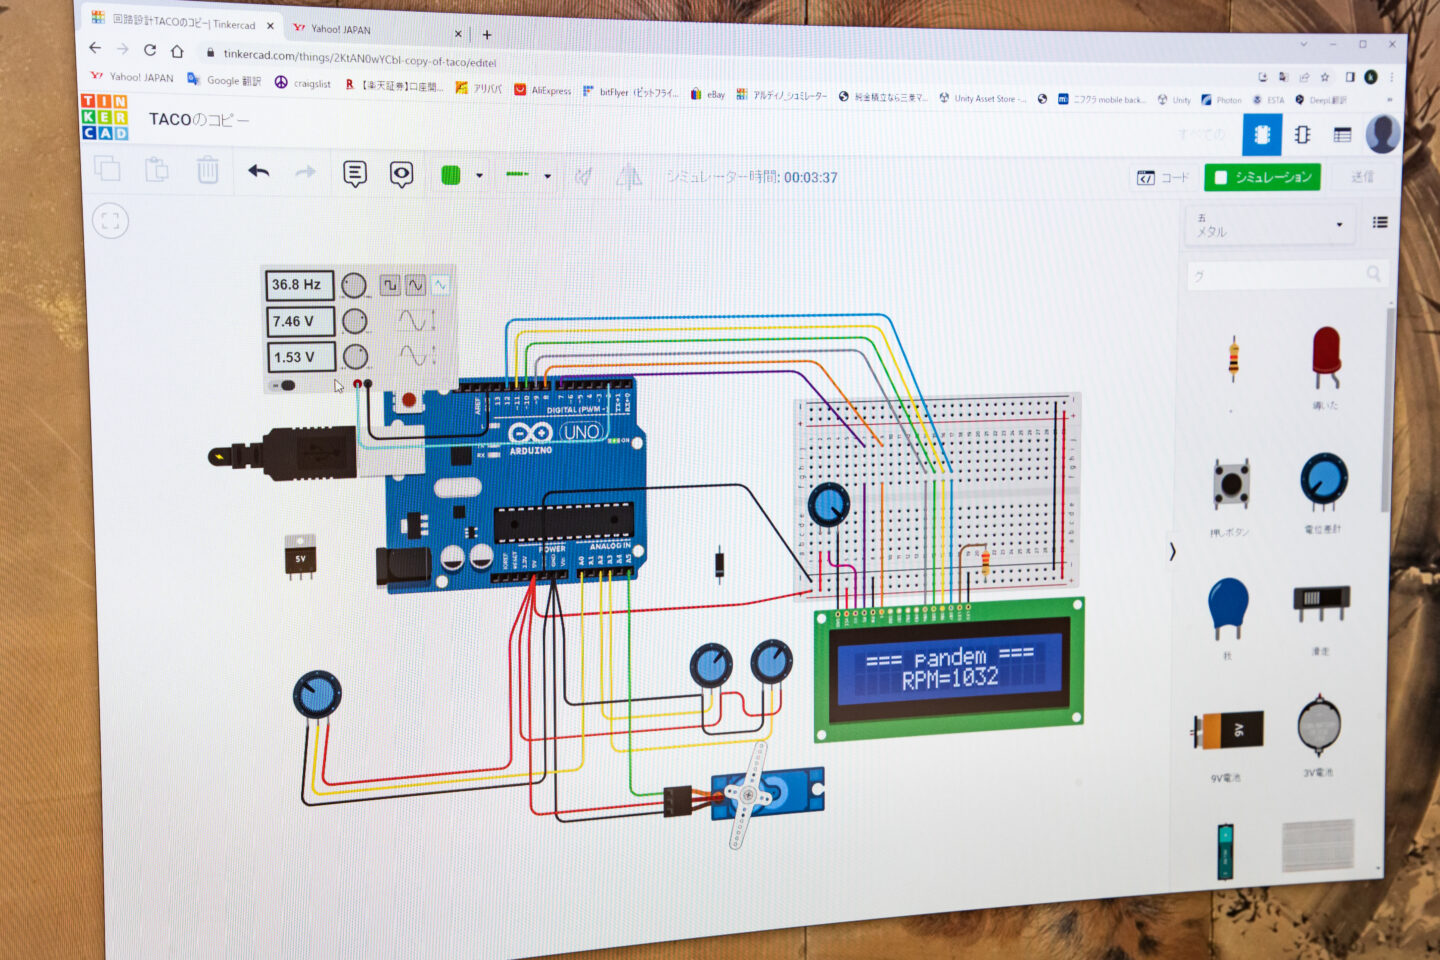Switch to the Yahoo! JAPAN browser tab
1440x960 pixels.
[340, 30]
